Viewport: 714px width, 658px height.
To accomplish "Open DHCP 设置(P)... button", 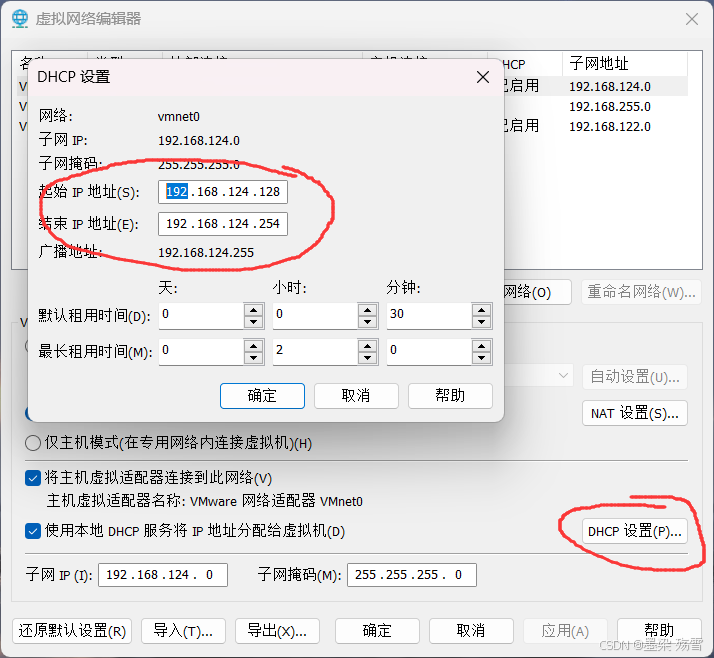I will click(x=634, y=531).
